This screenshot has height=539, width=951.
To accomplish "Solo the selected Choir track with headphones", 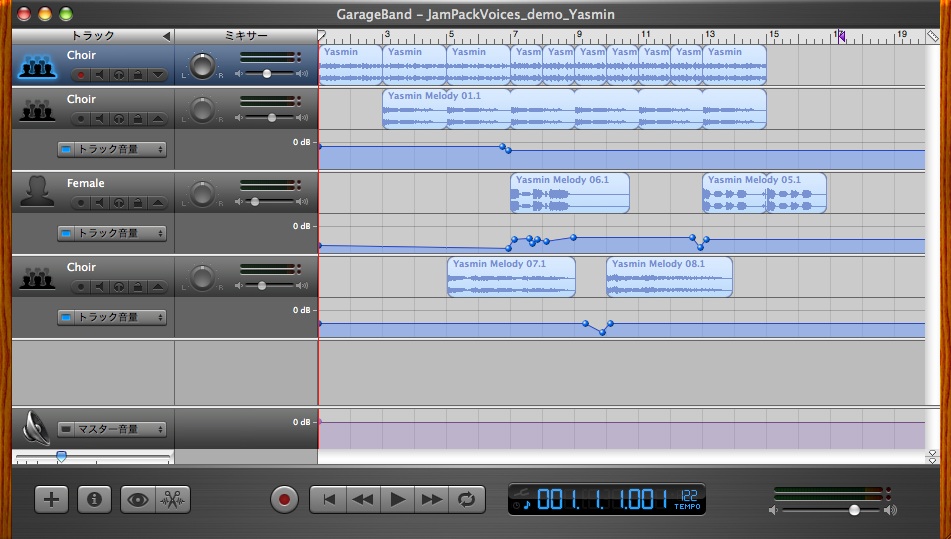I will coord(119,75).
